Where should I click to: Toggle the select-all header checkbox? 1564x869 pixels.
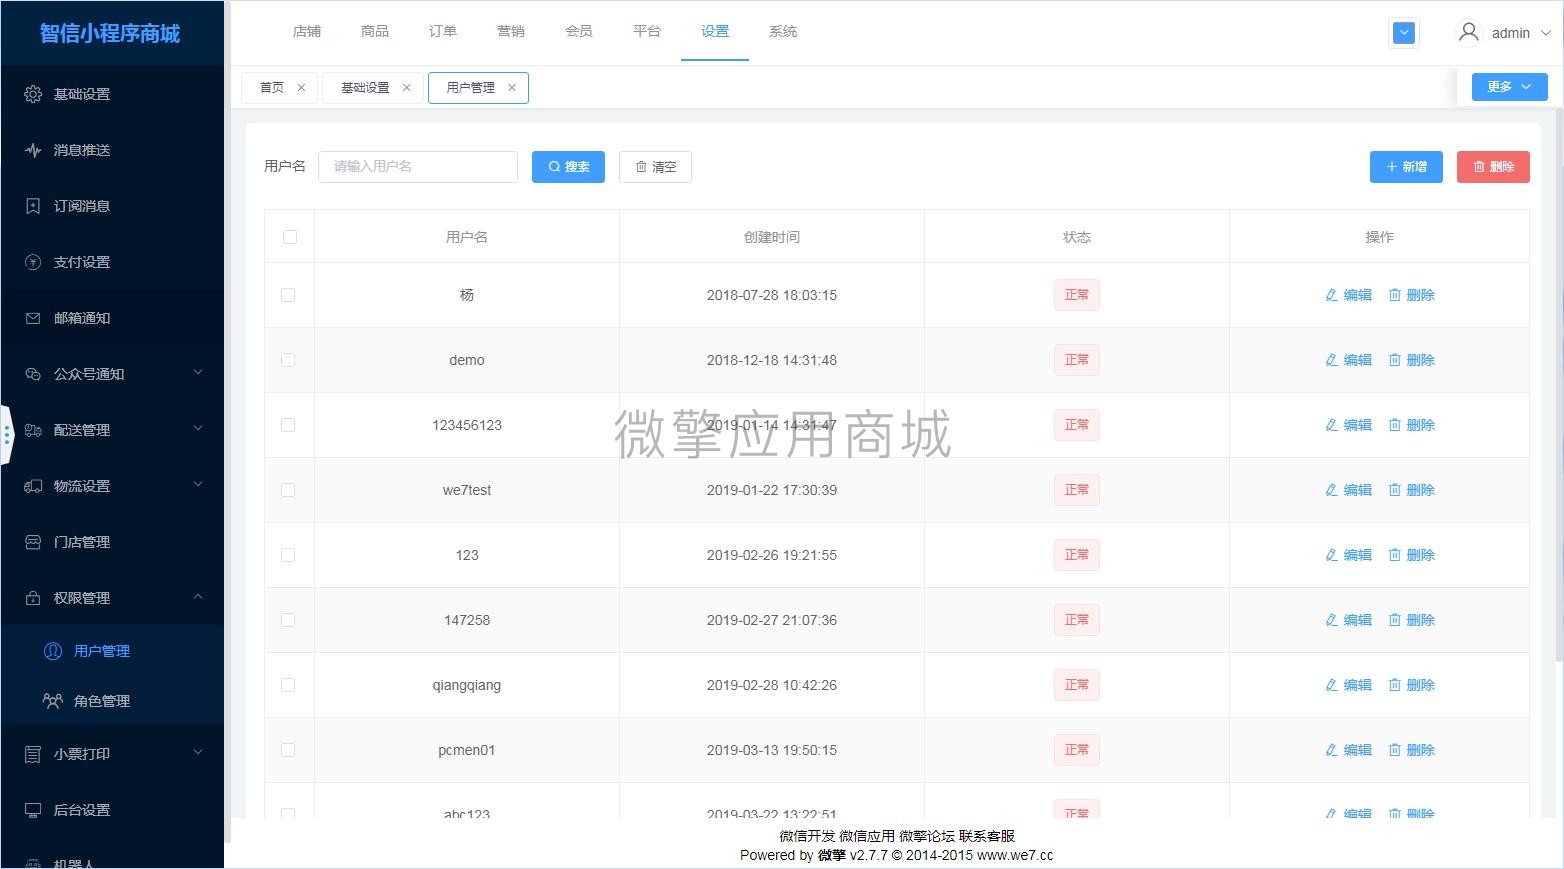(290, 237)
